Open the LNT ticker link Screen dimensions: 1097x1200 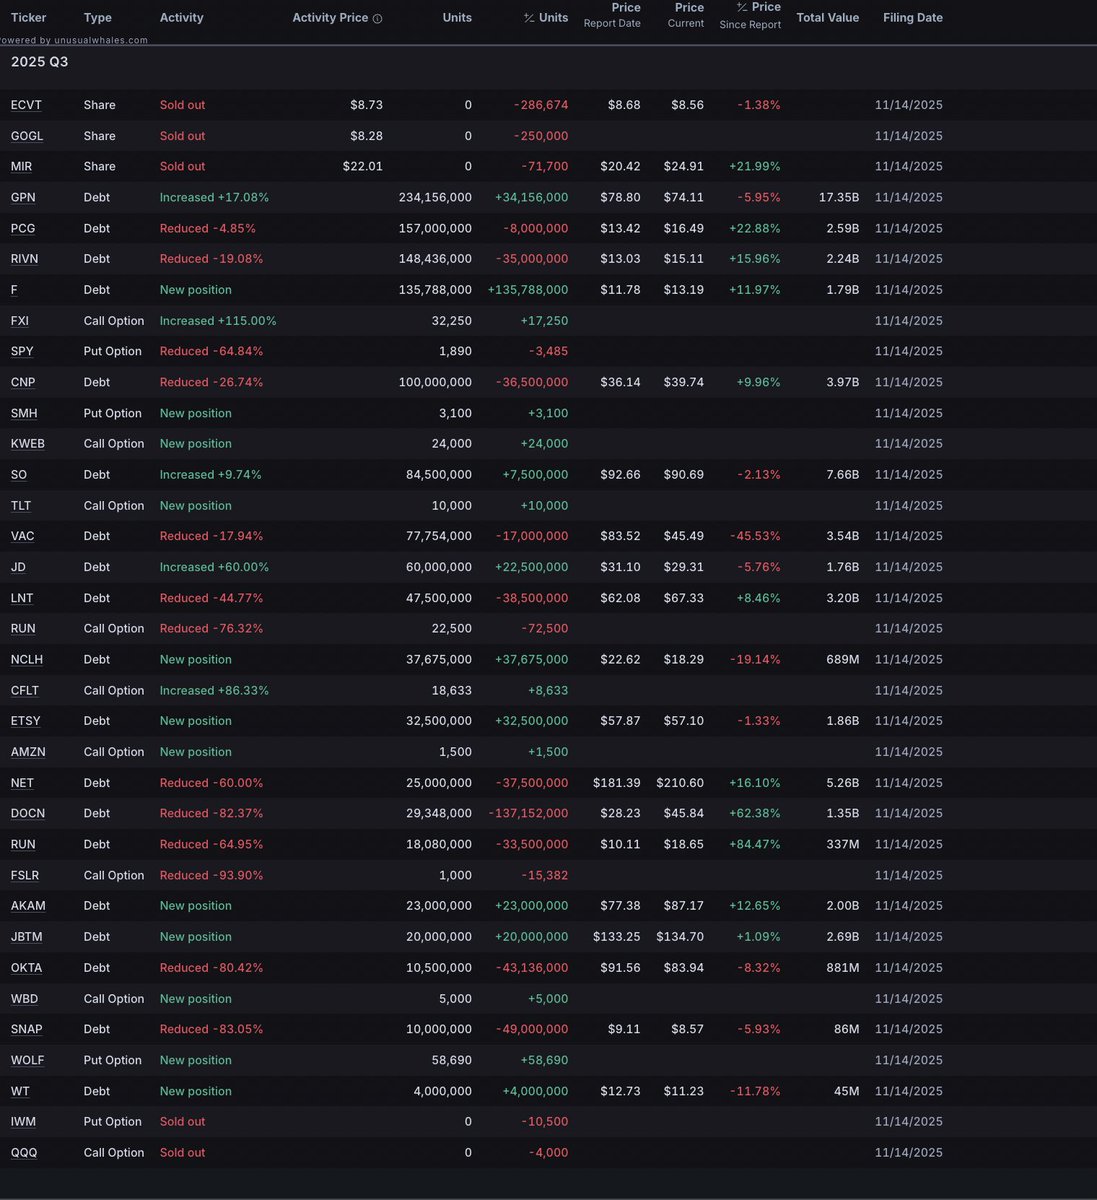(22, 598)
